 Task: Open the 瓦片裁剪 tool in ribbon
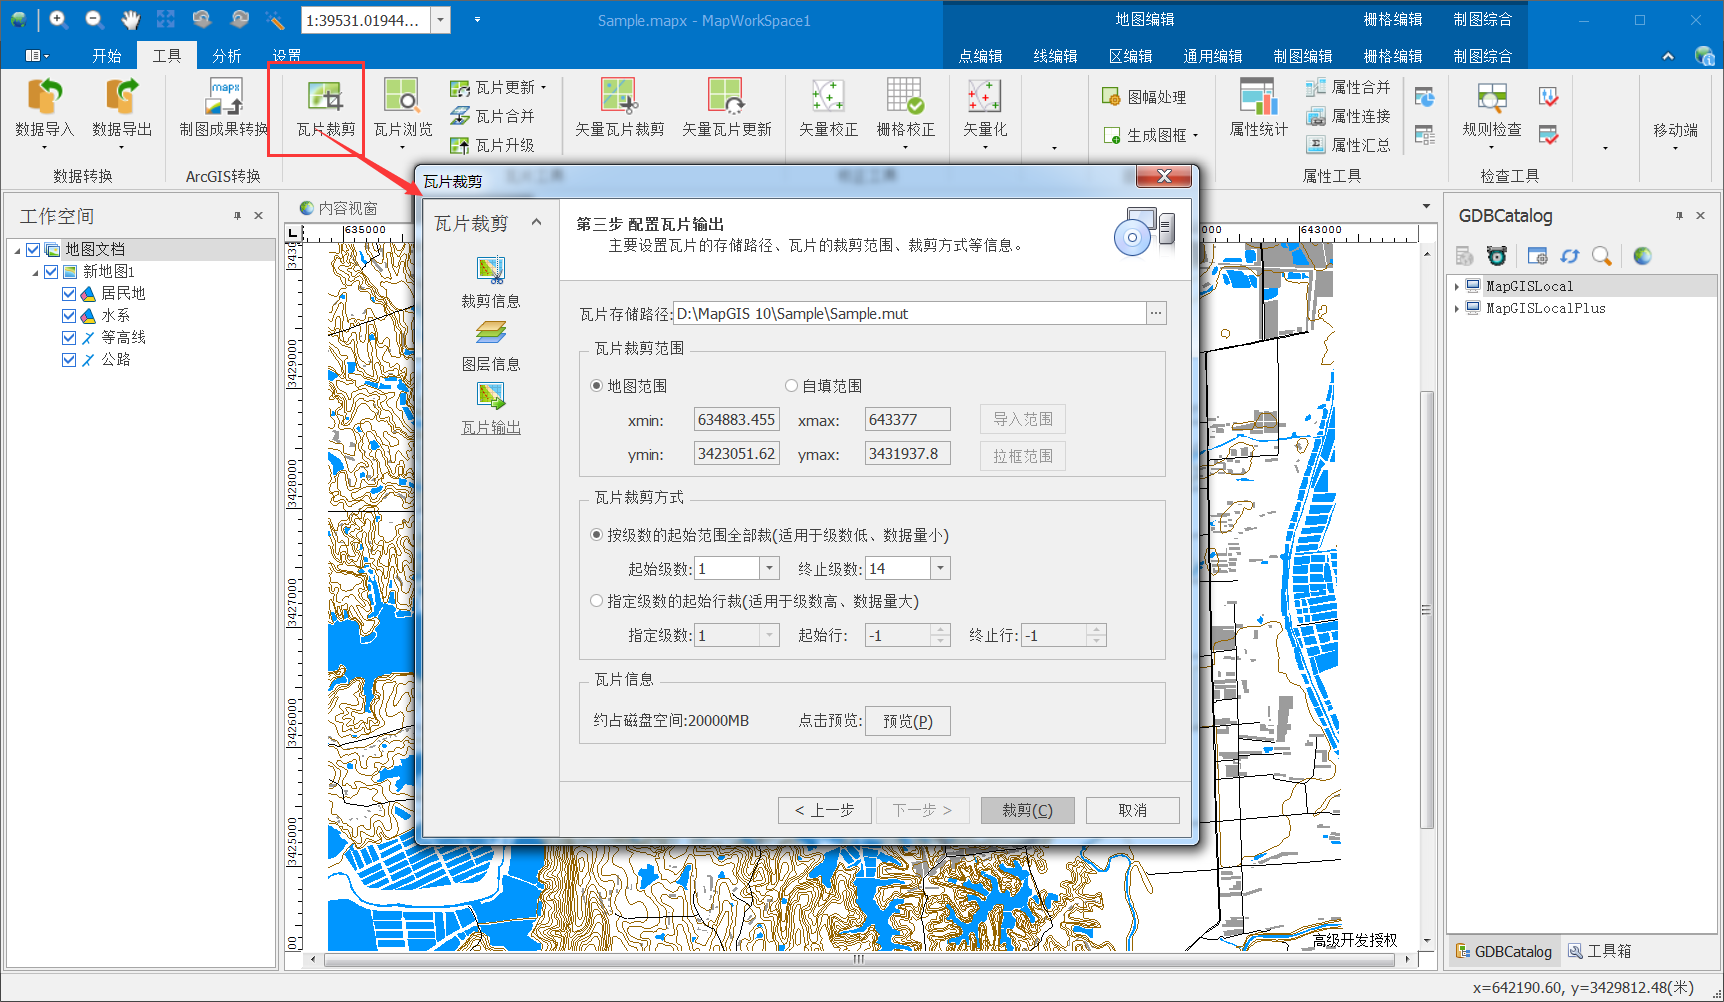pos(326,110)
